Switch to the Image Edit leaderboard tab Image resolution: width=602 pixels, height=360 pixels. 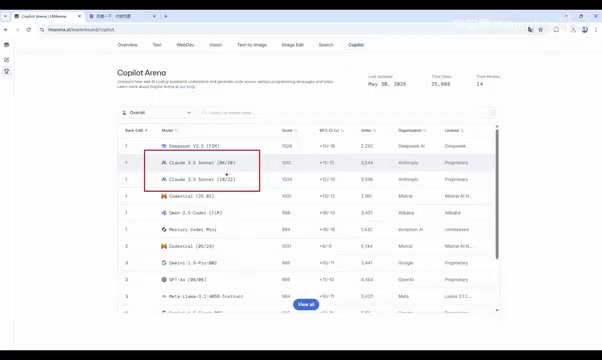click(293, 45)
